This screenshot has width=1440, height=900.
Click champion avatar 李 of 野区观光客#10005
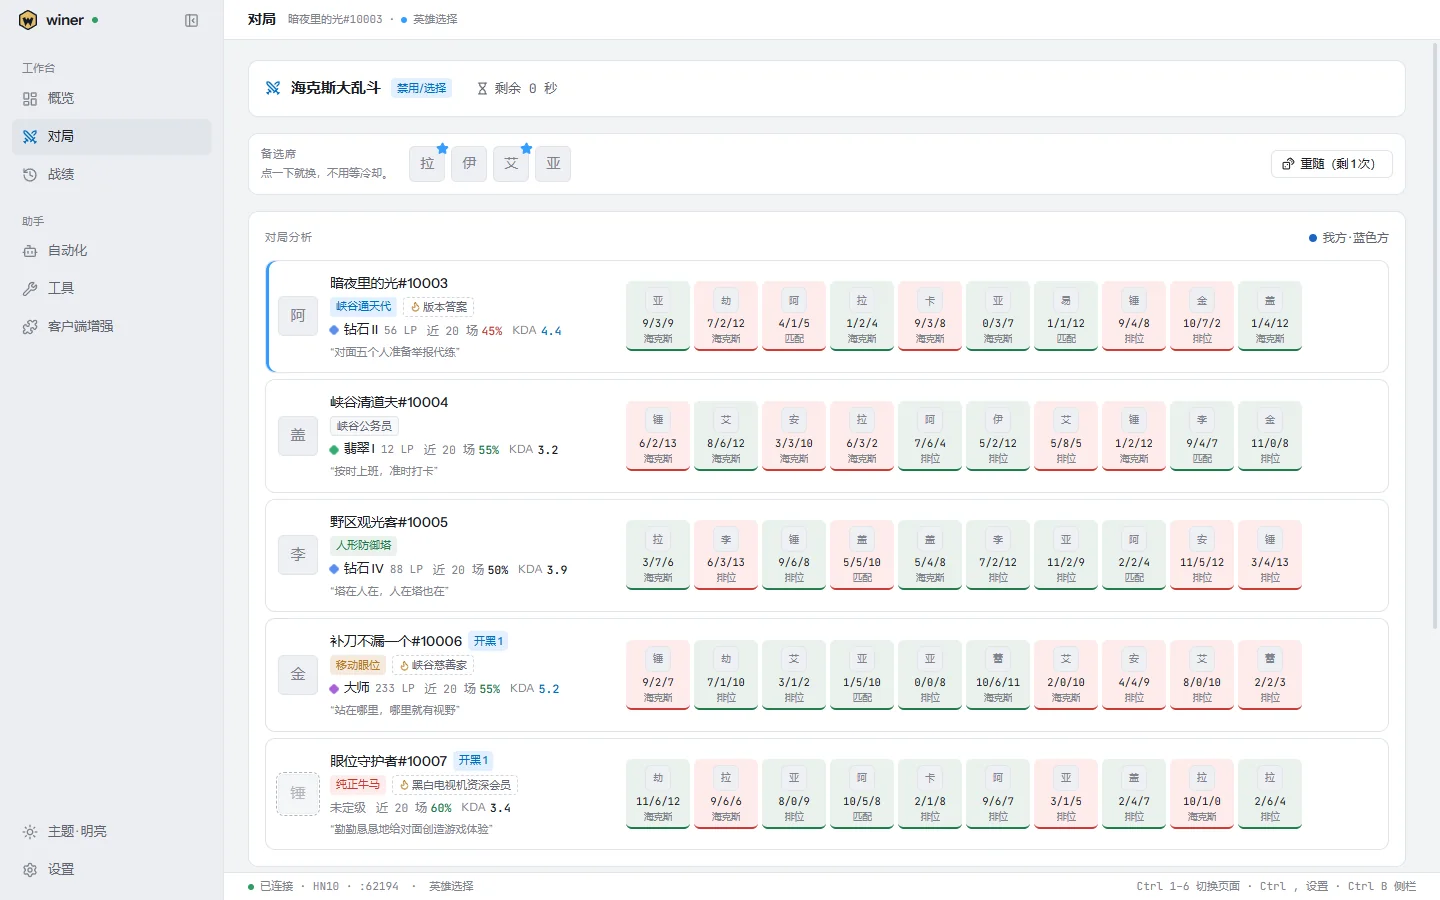tap(298, 554)
